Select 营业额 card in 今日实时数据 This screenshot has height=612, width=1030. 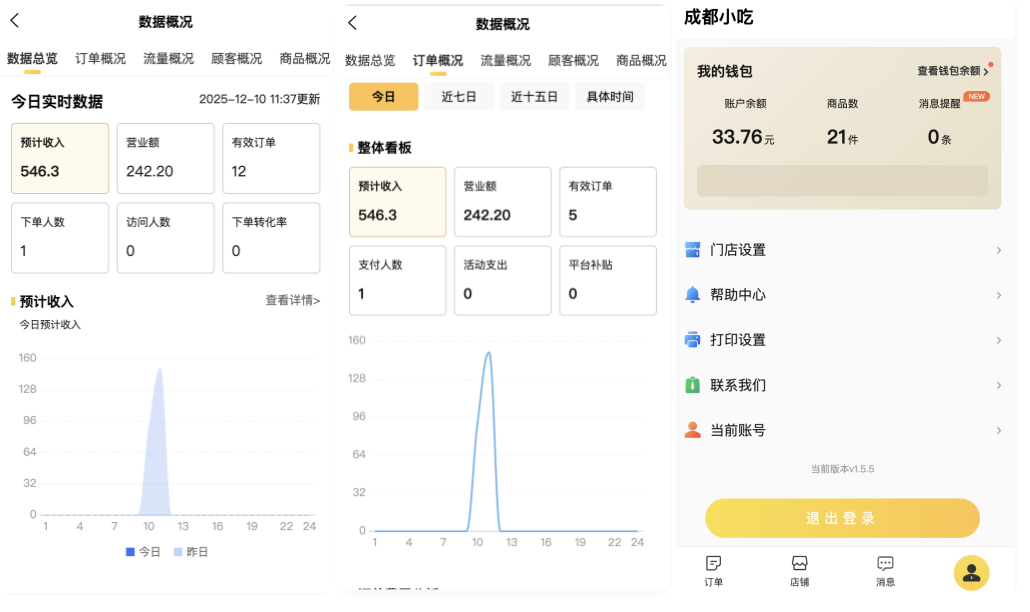[x=166, y=158]
